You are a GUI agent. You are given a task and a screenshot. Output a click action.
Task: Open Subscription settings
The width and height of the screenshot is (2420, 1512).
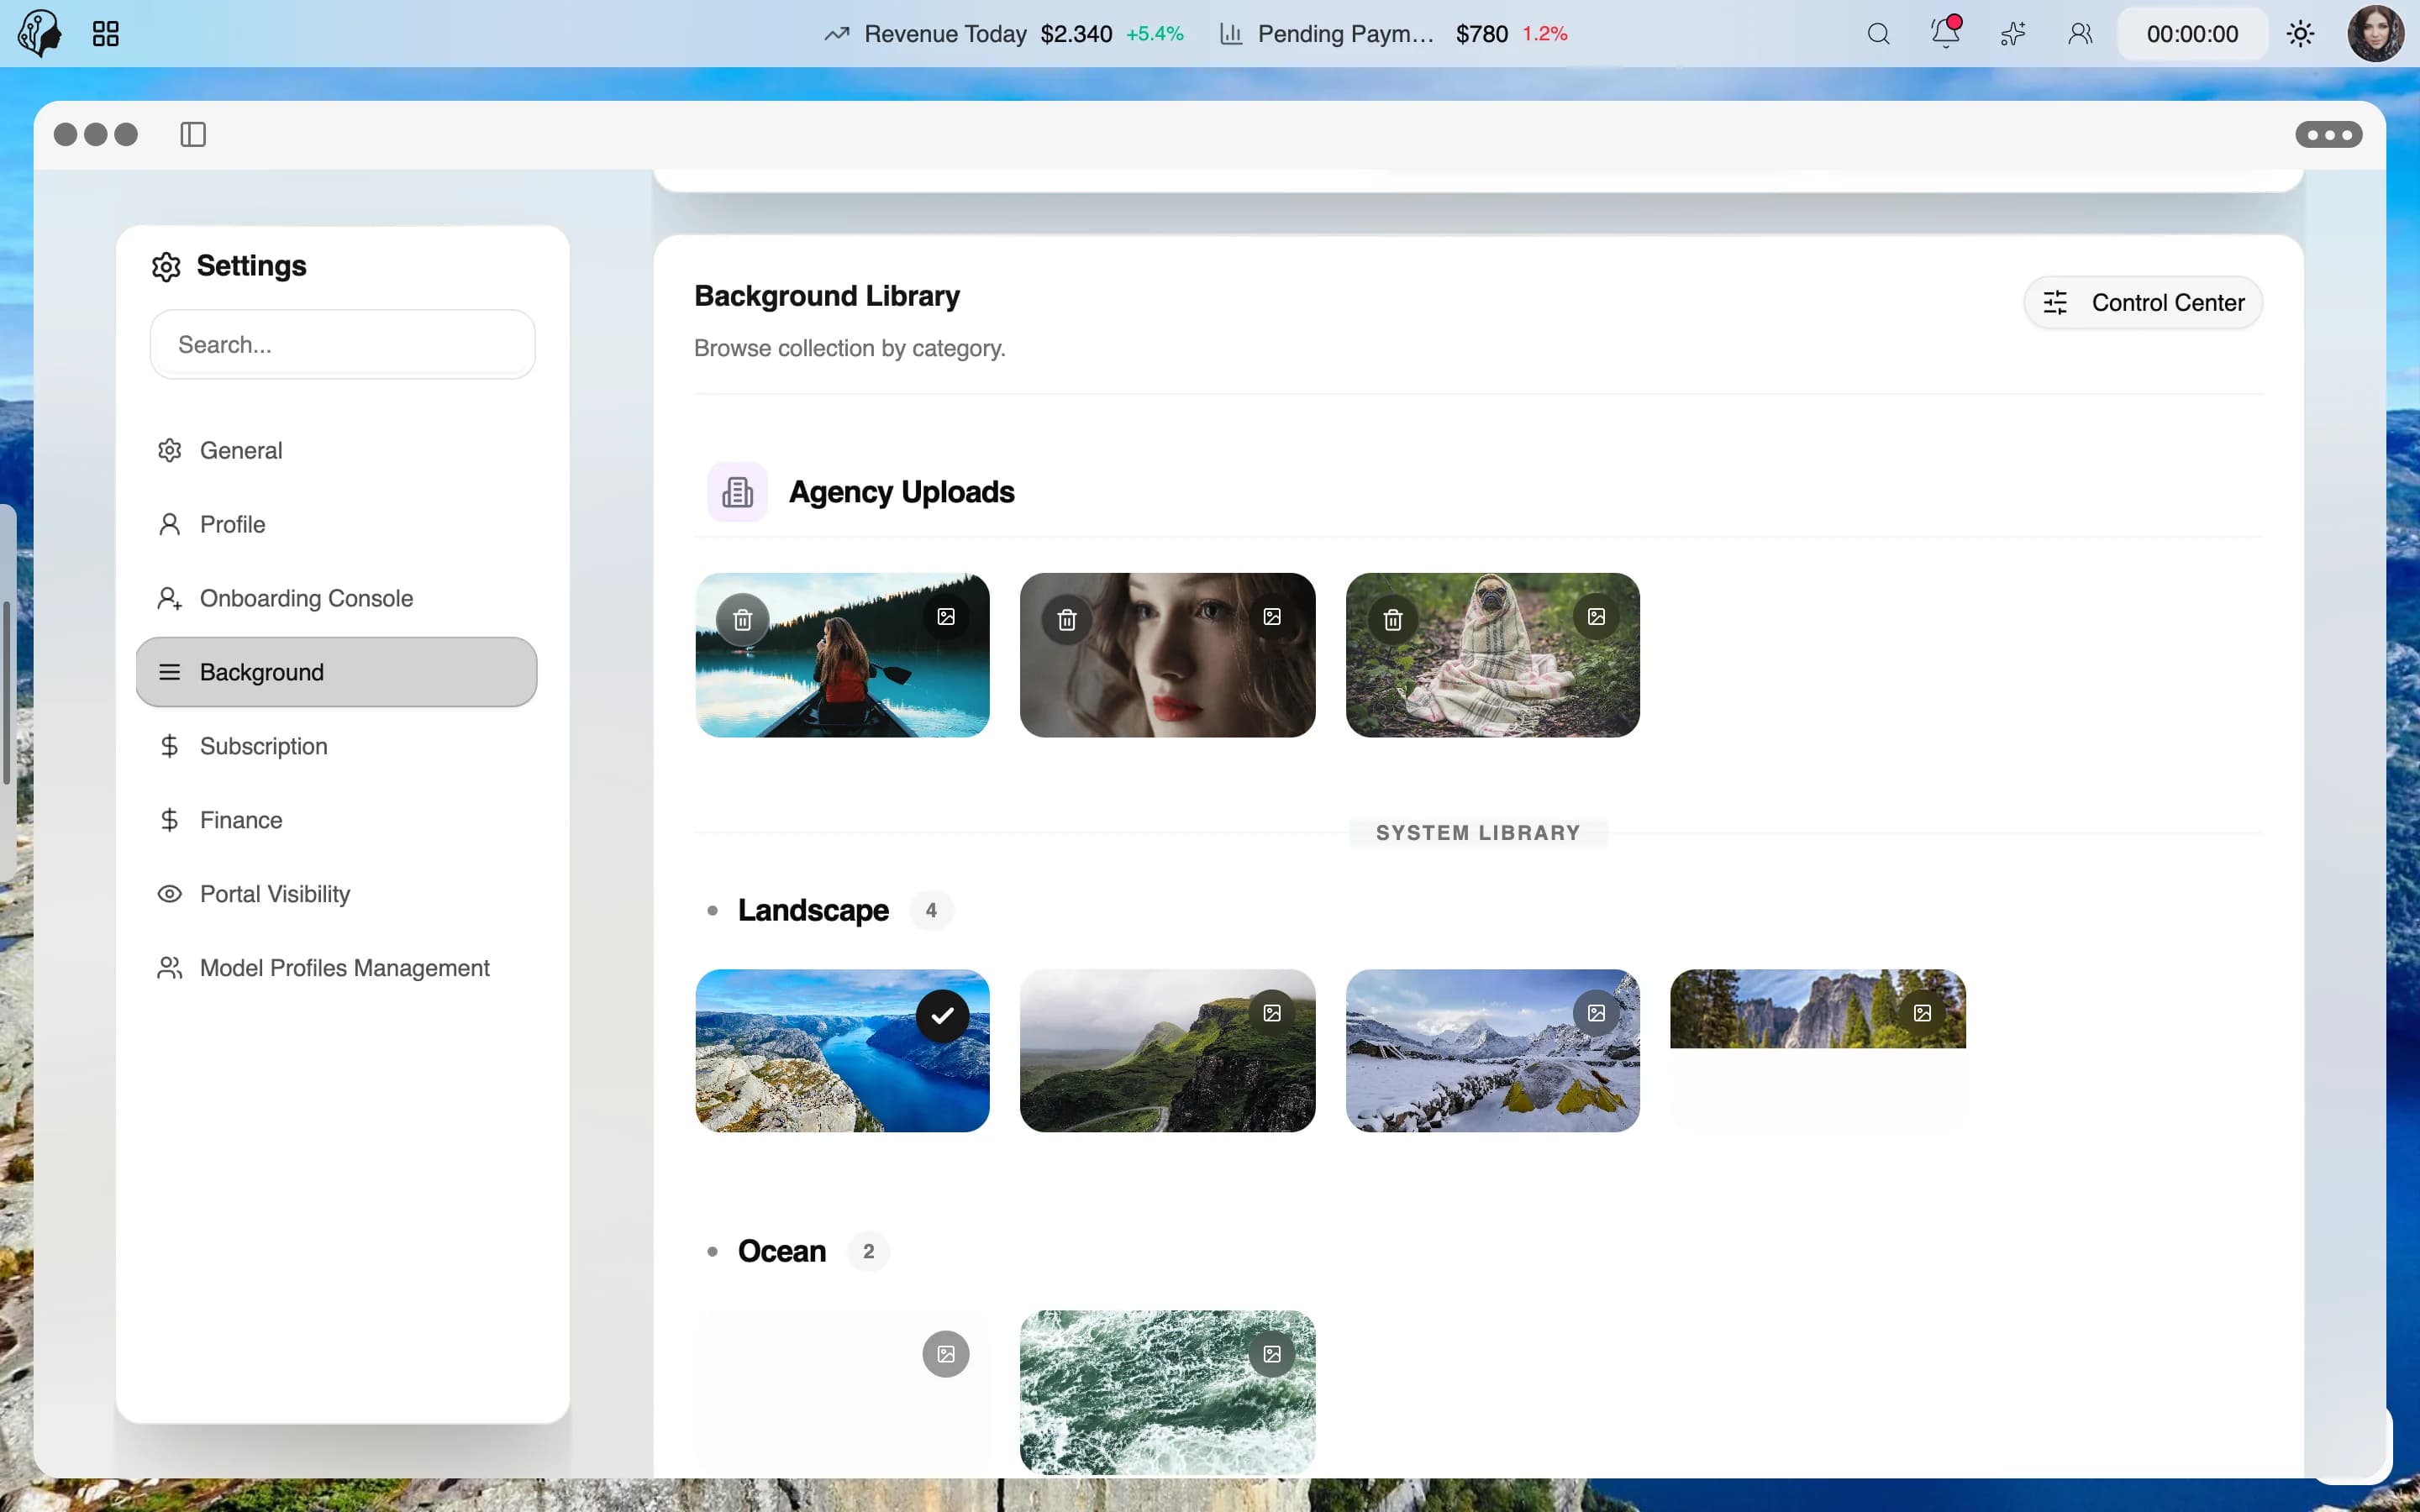click(336, 746)
